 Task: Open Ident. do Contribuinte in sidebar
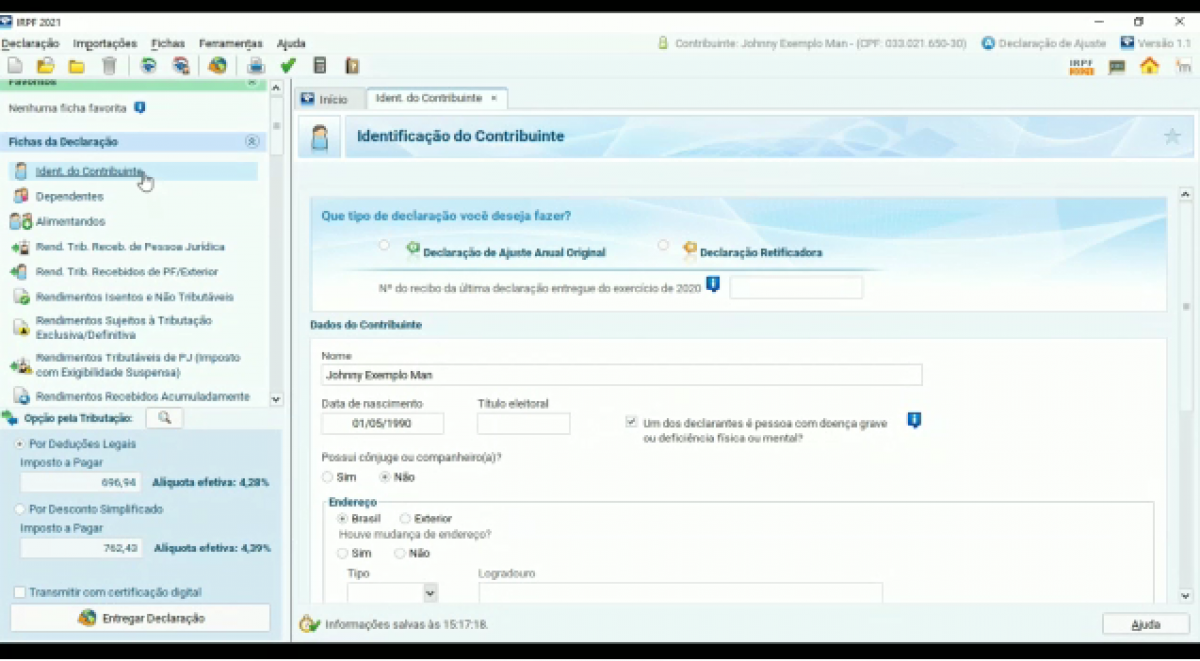click(133, 171)
